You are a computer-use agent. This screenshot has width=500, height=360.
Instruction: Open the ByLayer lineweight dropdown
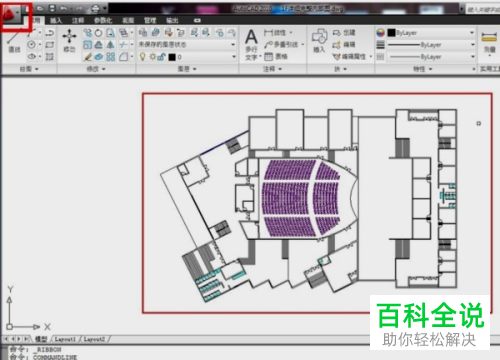pyautogui.click(x=431, y=45)
